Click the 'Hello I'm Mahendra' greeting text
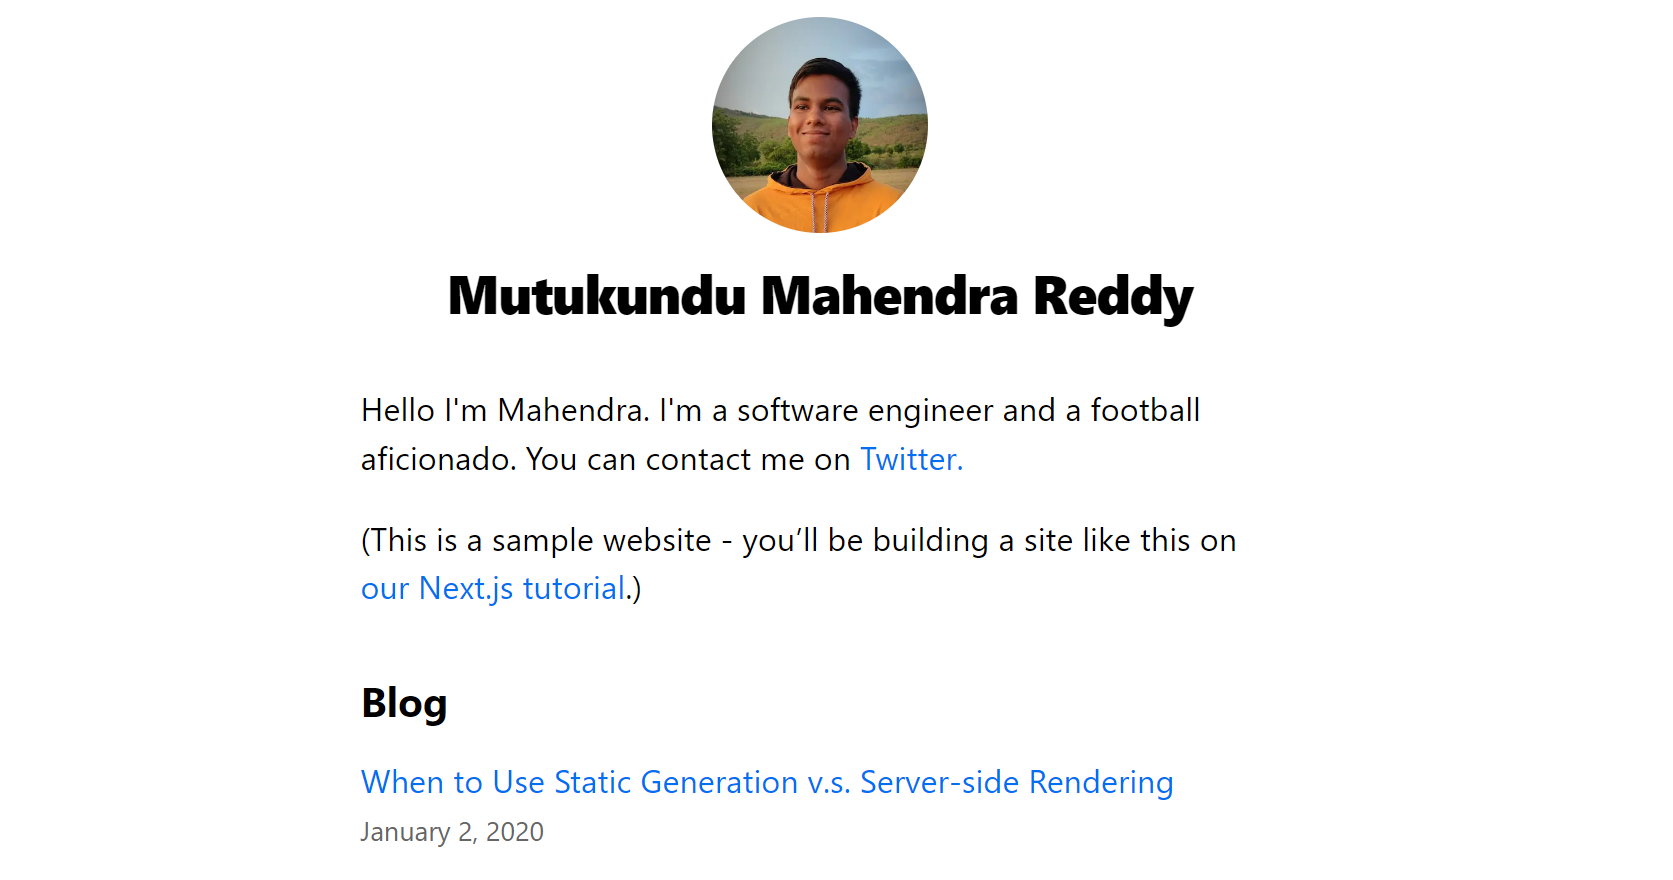 point(503,410)
